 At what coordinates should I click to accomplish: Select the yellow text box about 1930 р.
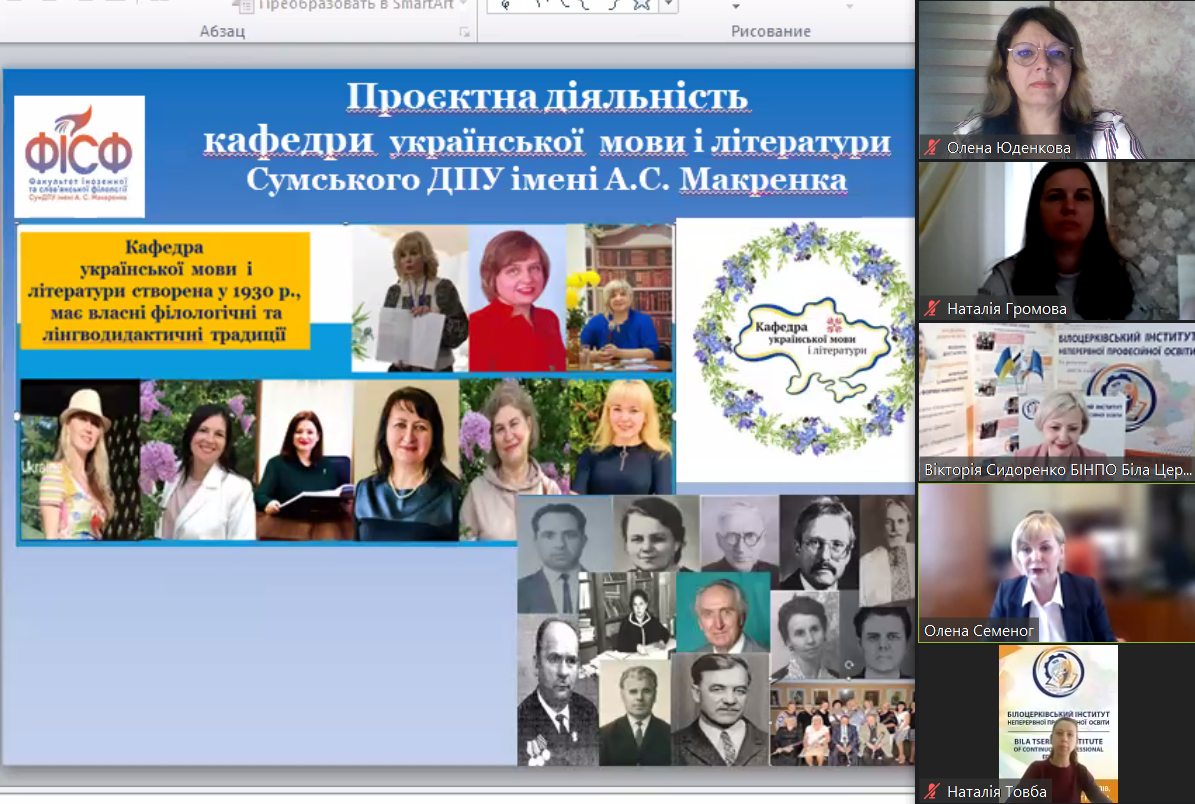[x=164, y=290]
